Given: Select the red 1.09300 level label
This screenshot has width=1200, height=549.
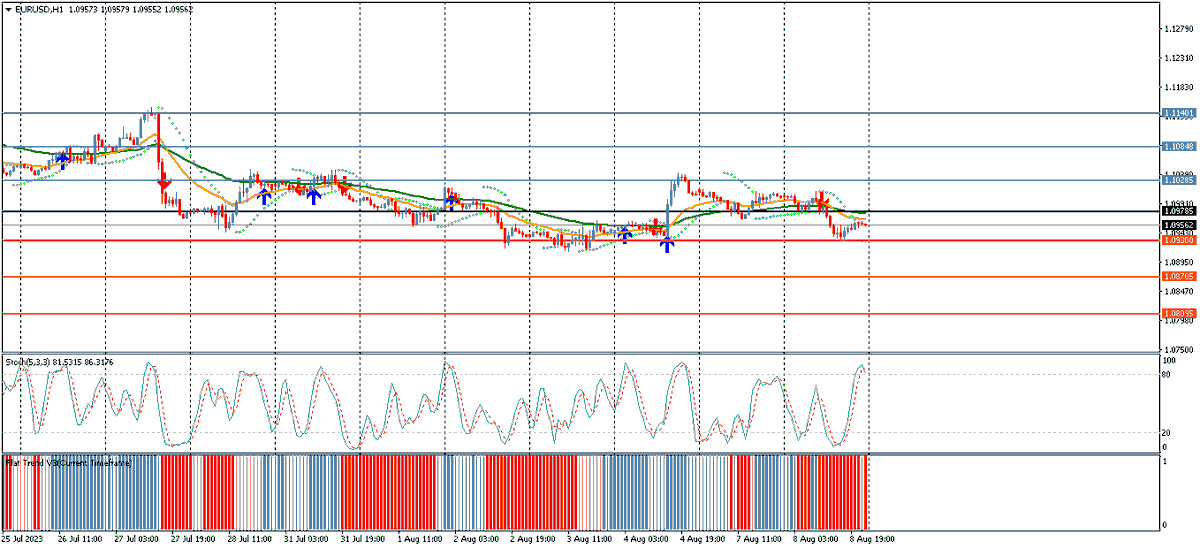Looking at the screenshot, I should tap(1180, 240).
